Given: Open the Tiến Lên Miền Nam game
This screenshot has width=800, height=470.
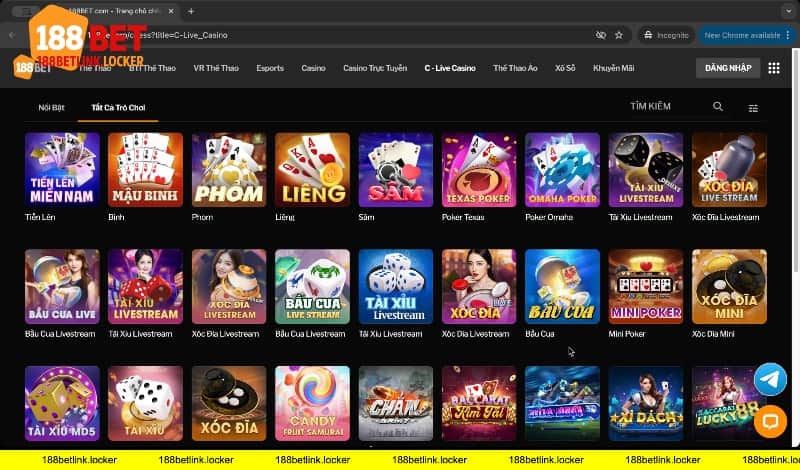Looking at the screenshot, I should 62,170.
